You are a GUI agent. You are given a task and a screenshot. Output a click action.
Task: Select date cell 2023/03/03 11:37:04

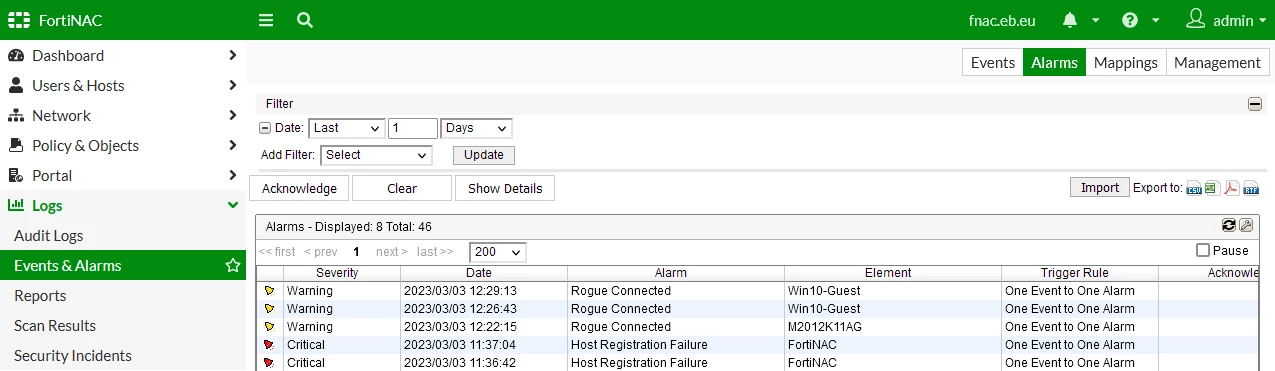(484, 345)
